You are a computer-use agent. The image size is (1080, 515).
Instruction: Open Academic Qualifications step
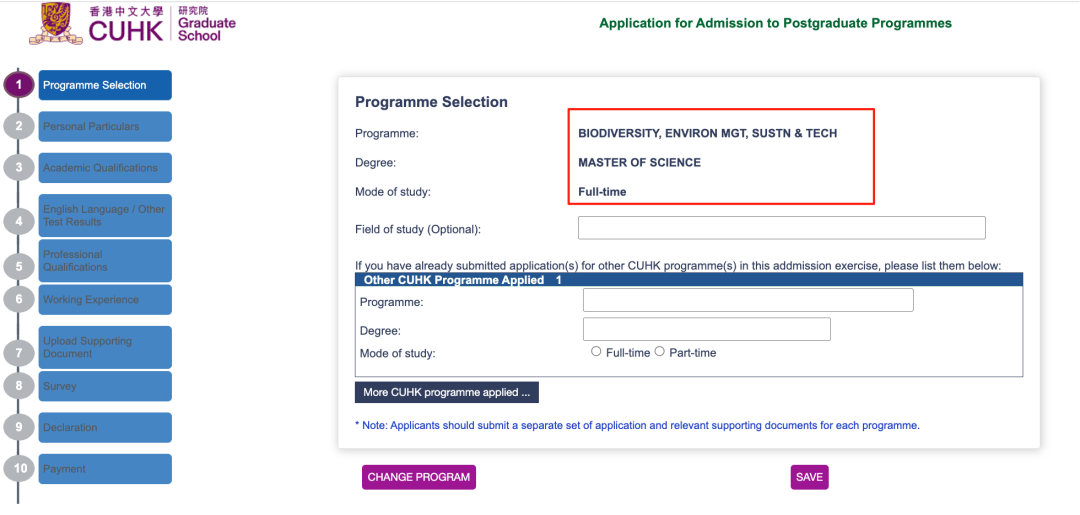(x=105, y=168)
